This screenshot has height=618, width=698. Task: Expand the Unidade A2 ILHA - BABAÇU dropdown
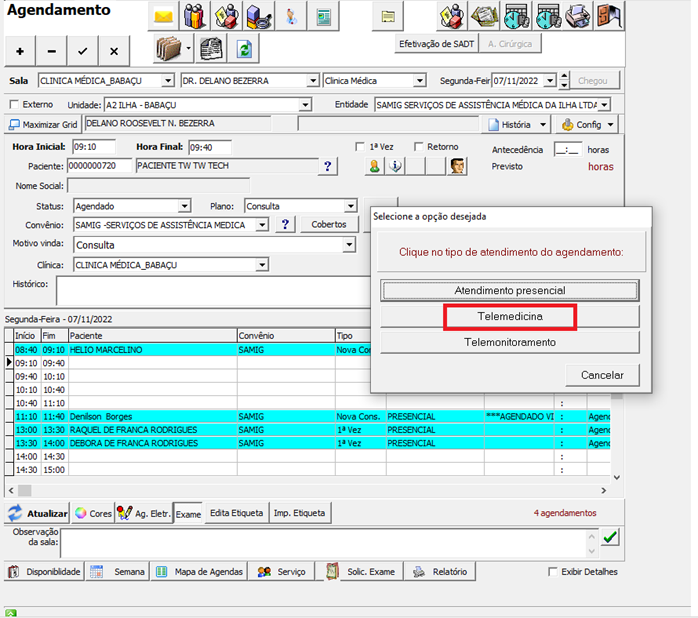[x=304, y=105]
